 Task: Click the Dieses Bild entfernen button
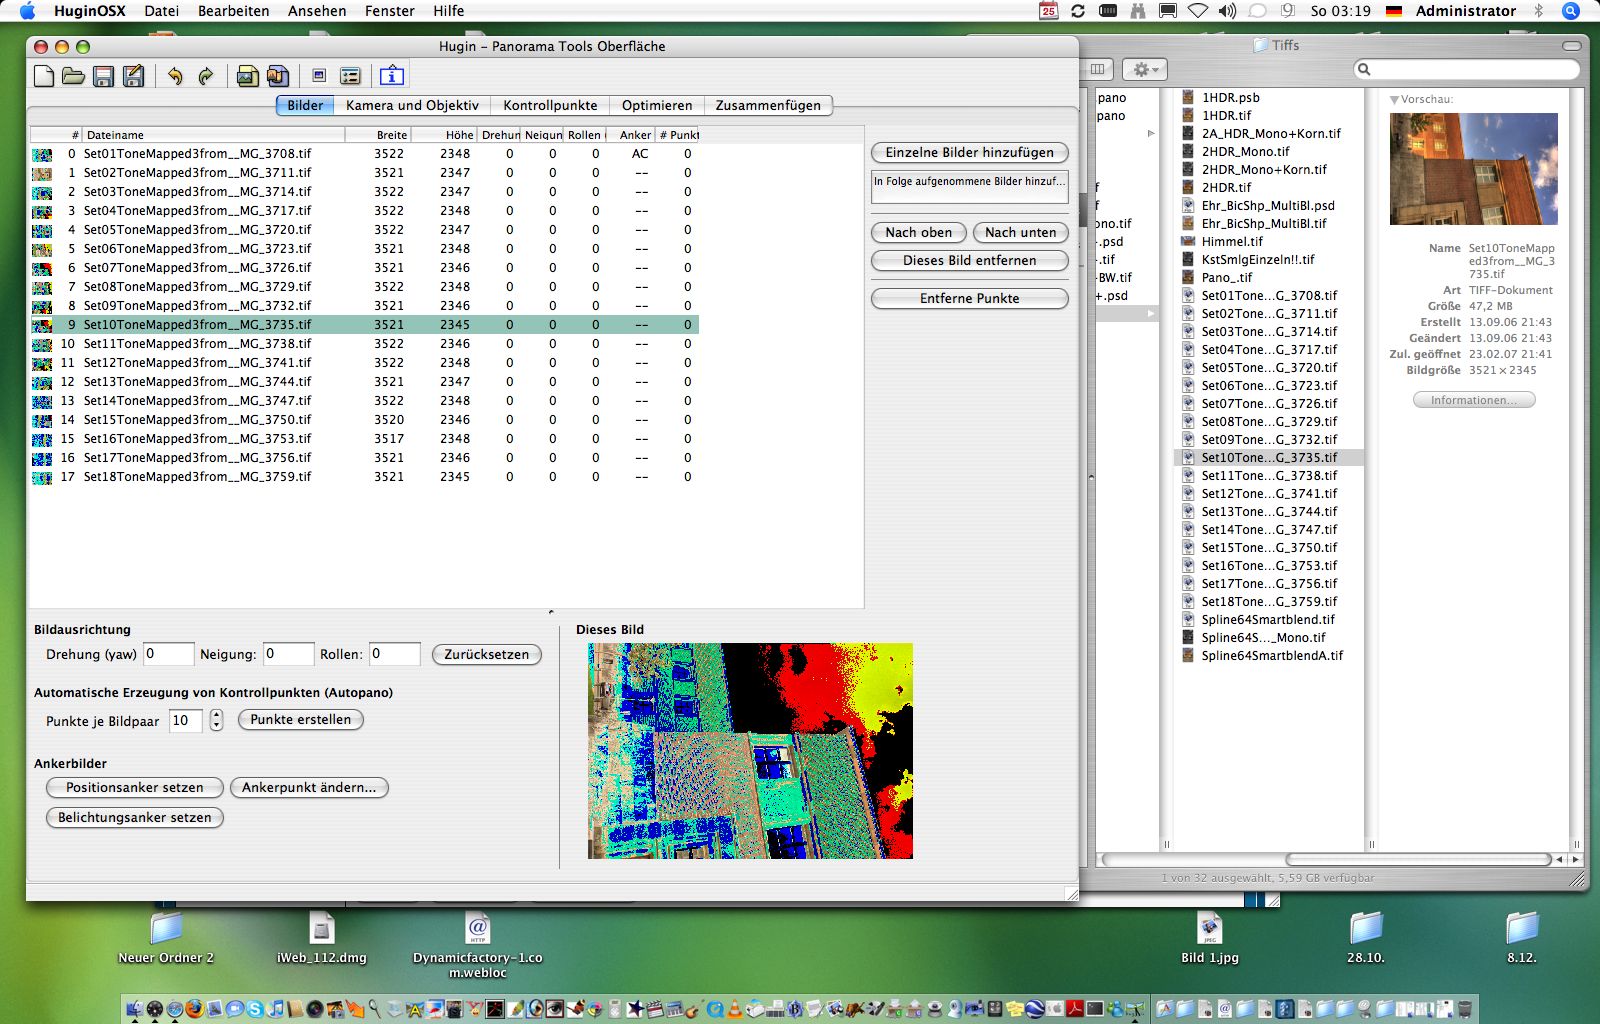click(969, 260)
